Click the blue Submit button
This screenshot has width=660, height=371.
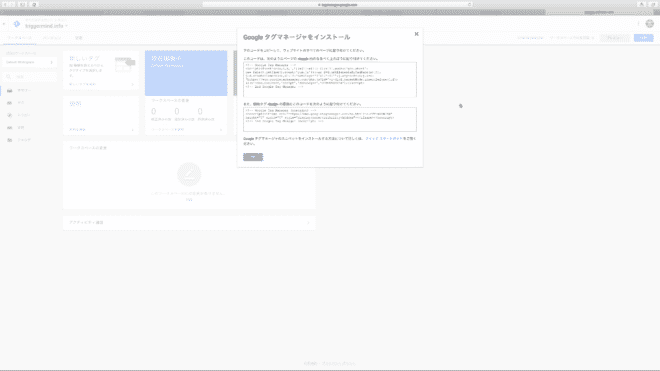tap(644, 38)
